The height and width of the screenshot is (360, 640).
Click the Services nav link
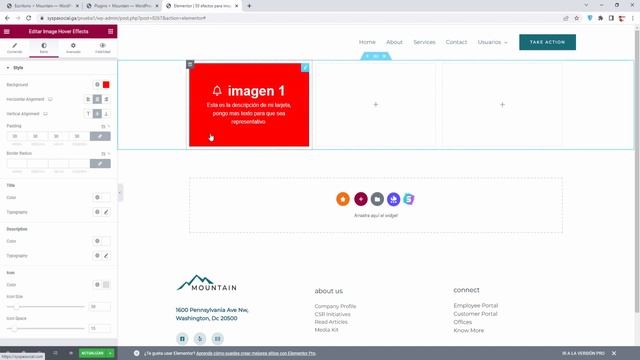424,42
